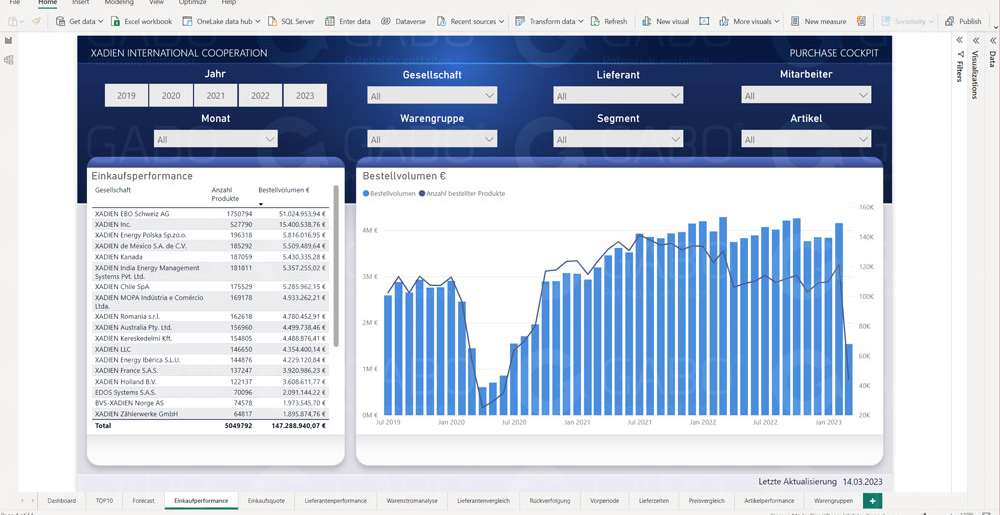The width and height of the screenshot is (1000, 515).
Task: Switch to Report view in left sidebar
Action: click(8, 40)
